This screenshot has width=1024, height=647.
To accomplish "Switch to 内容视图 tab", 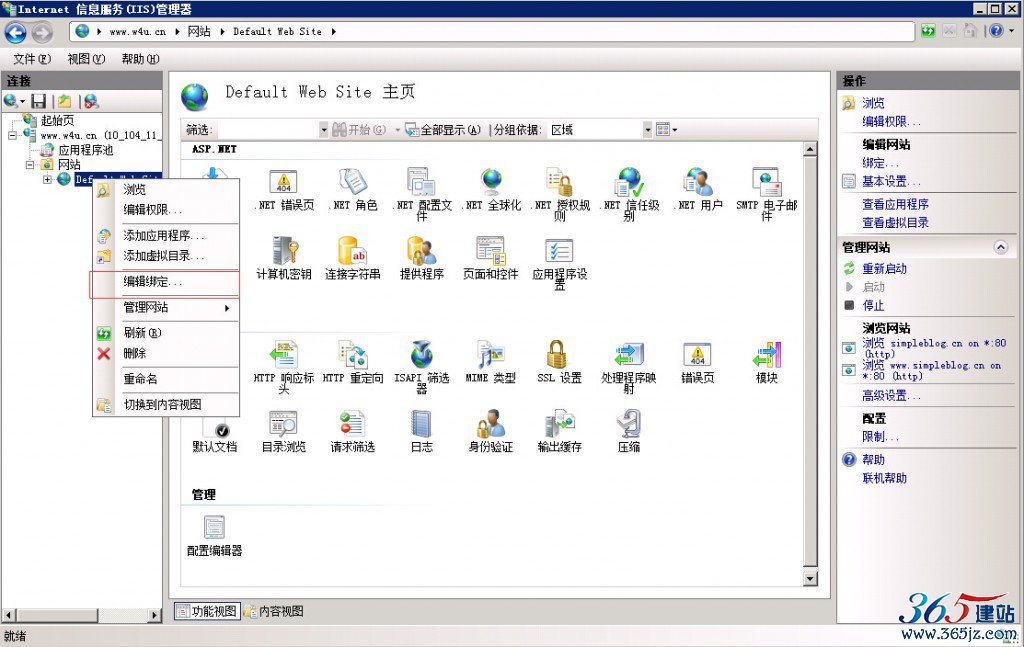I will [x=274, y=612].
